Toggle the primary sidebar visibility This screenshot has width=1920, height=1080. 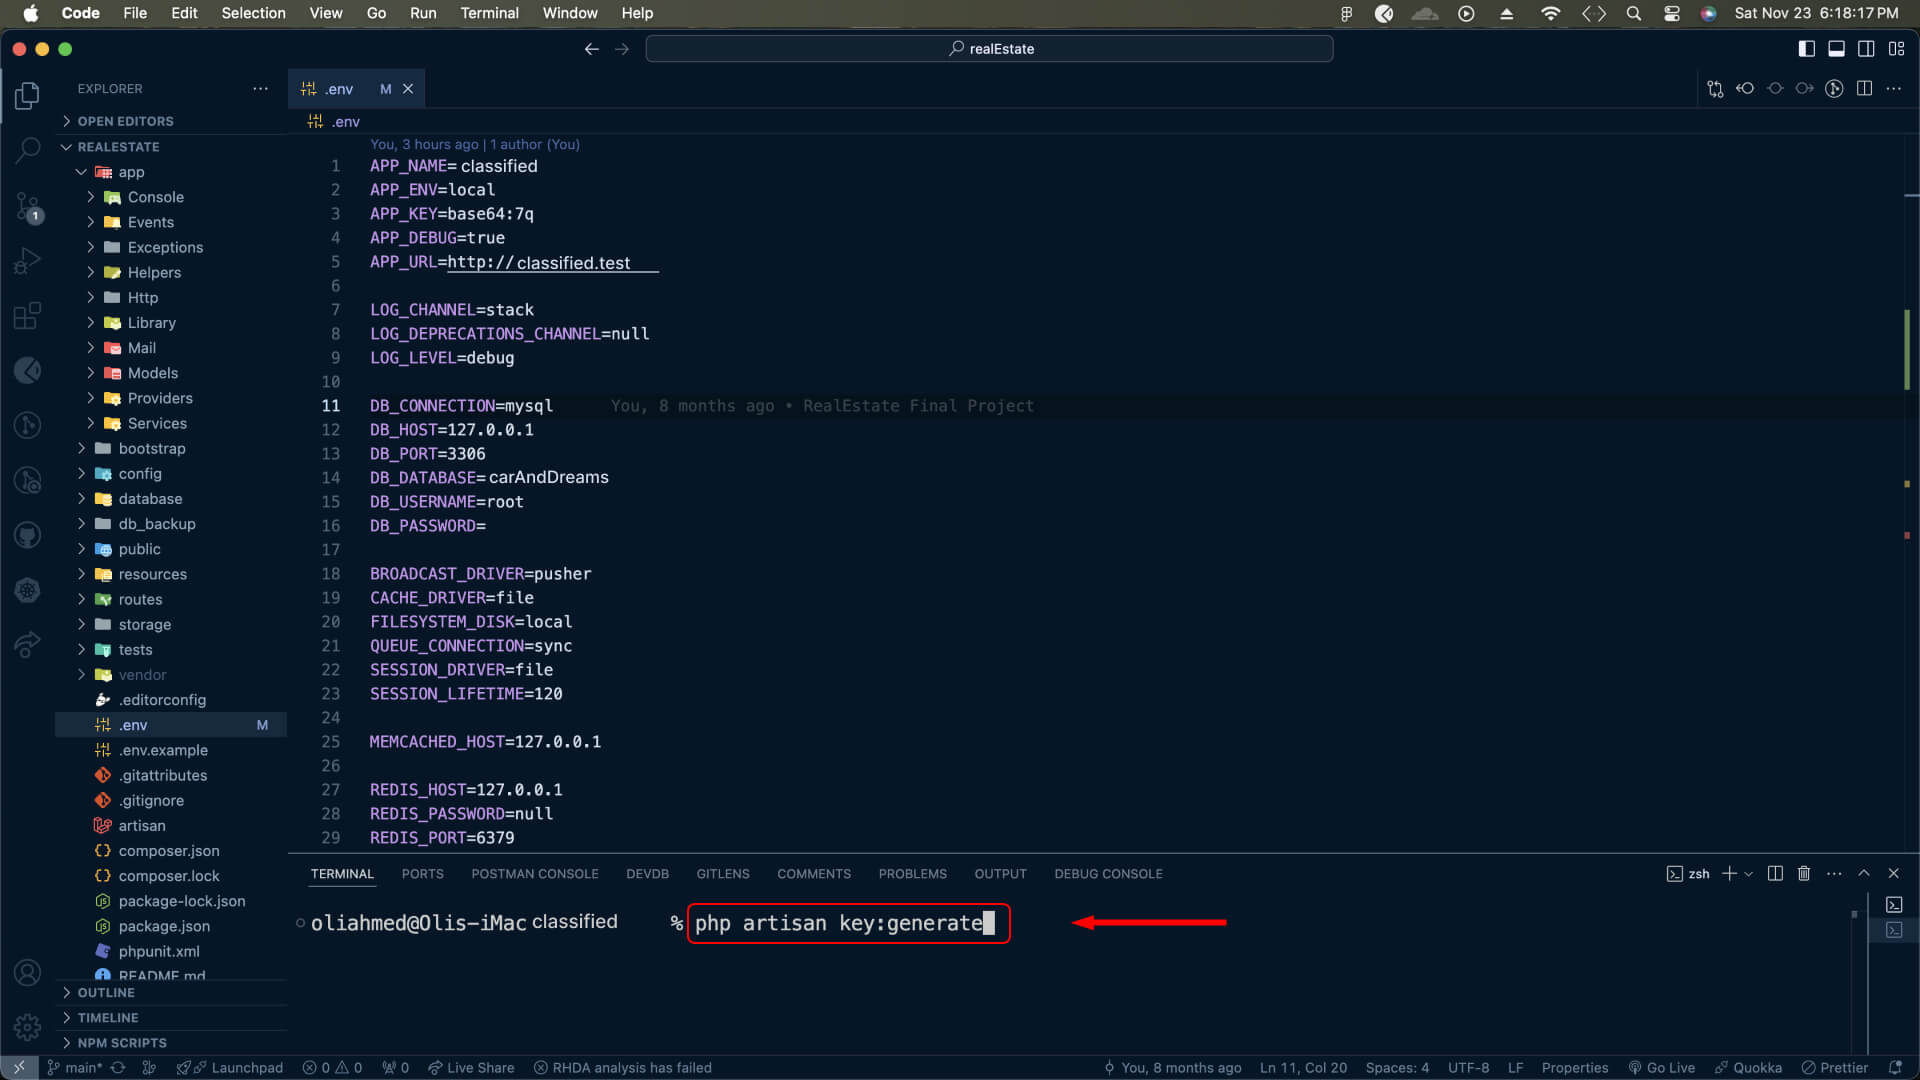(1806, 48)
